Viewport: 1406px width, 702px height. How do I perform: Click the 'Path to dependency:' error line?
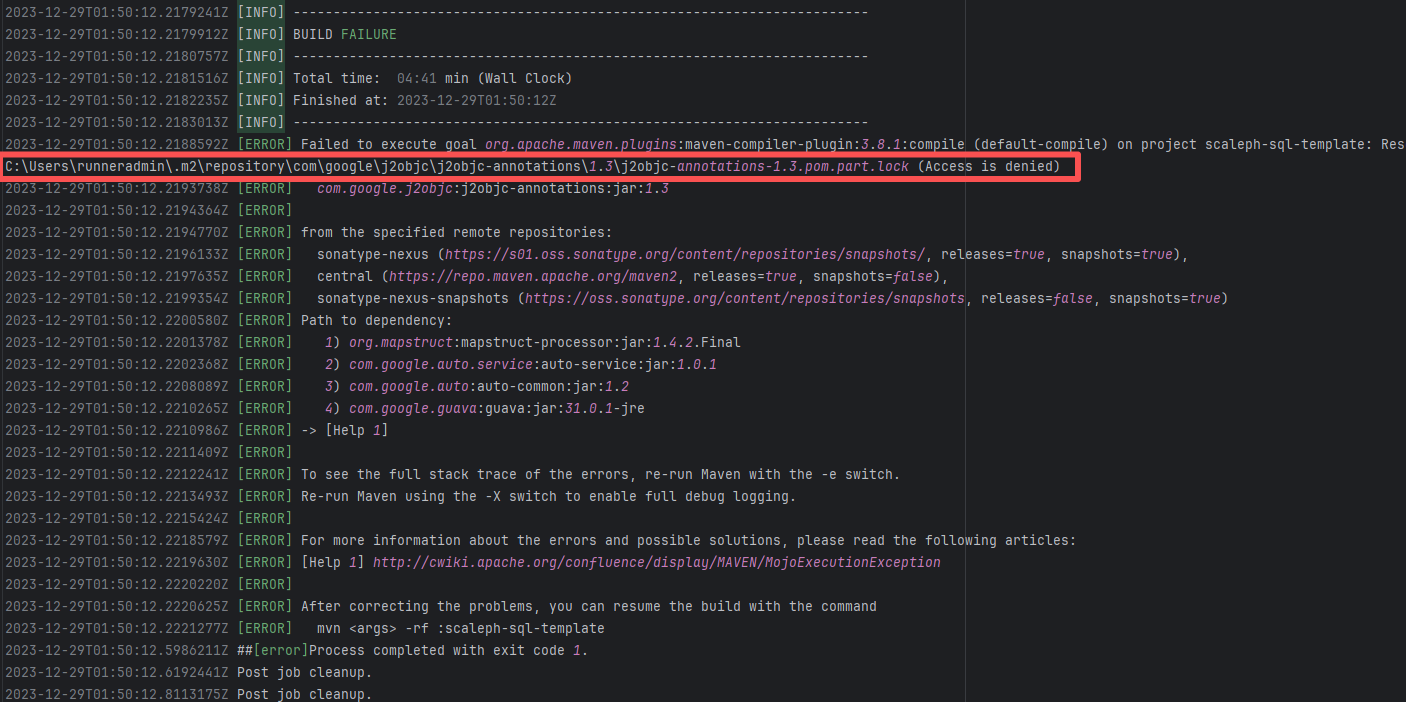click(376, 320)
